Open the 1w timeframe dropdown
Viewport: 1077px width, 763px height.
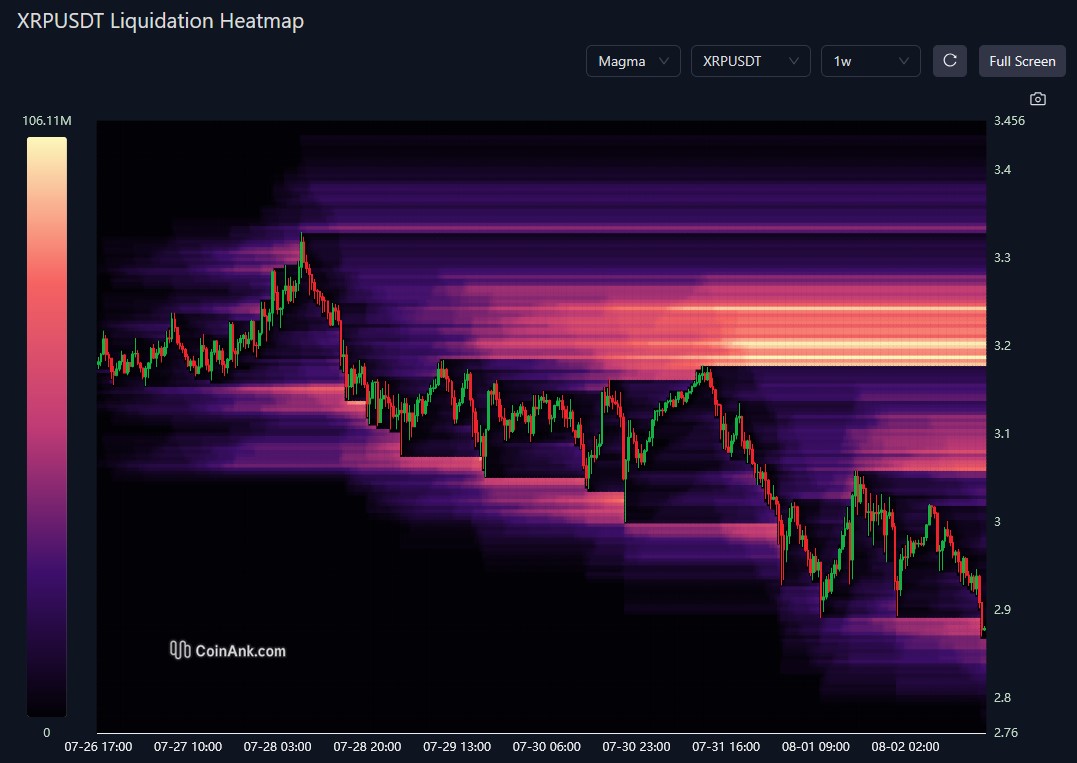[x=871, y=61]
